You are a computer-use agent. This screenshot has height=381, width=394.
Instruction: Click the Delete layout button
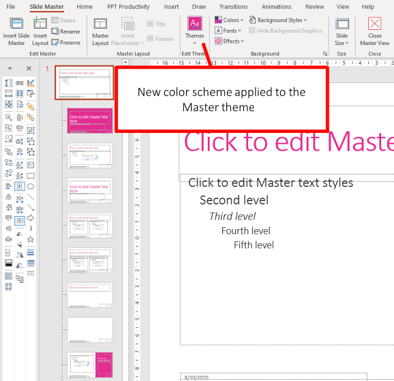(x=63, y=21)
